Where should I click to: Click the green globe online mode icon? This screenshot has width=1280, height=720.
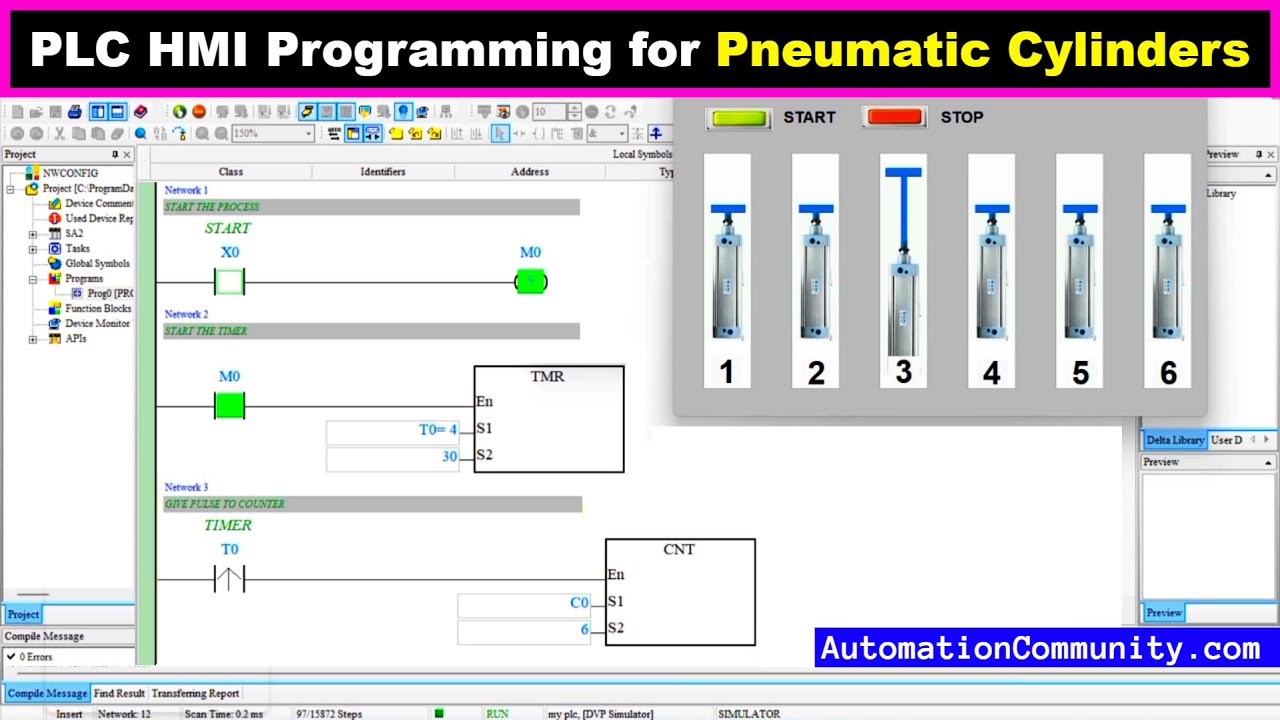point(179,112)
